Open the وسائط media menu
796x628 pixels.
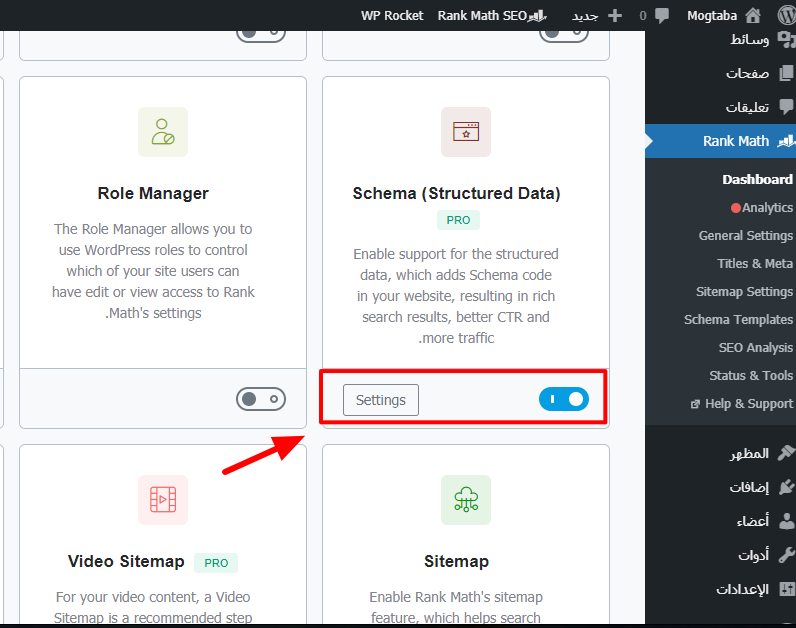(749, 39)
